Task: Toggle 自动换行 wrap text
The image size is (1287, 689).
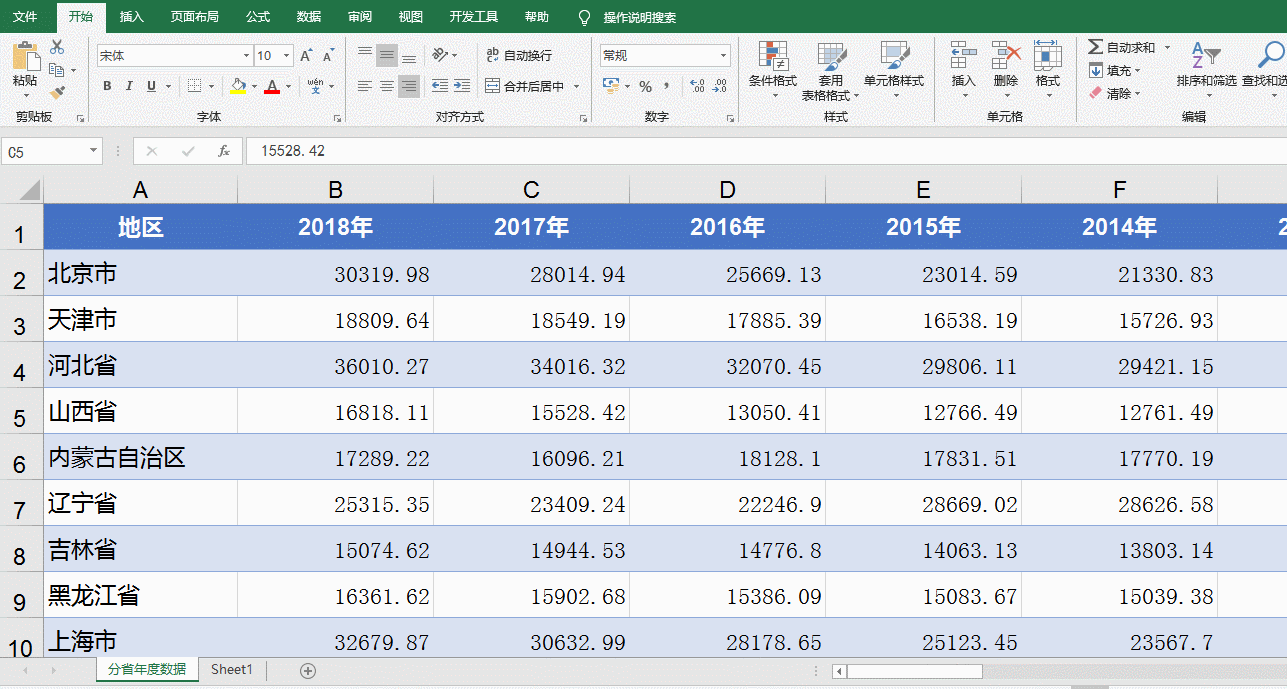Action: pos(518,55)
